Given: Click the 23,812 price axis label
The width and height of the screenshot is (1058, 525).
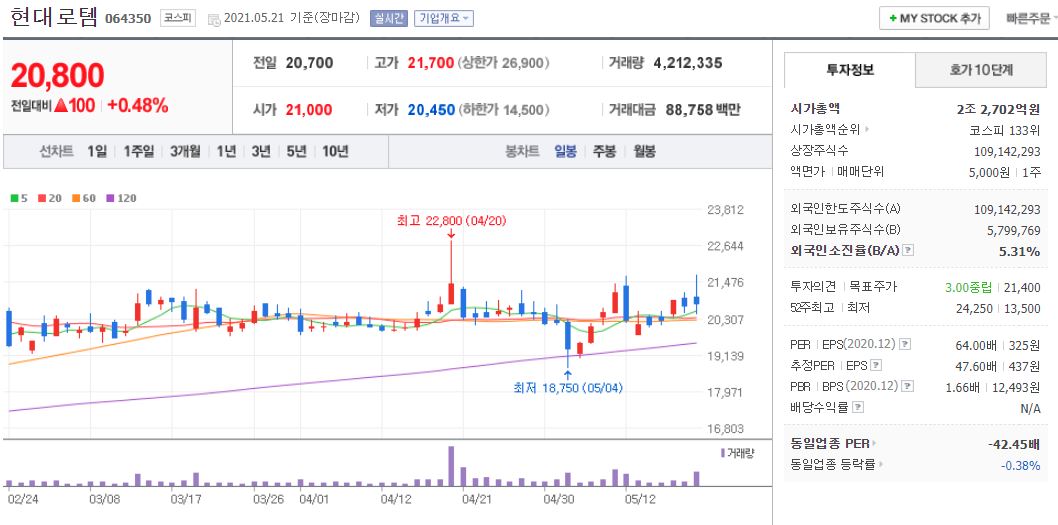Looking at the screenshot, I should [x=725, y=210].
